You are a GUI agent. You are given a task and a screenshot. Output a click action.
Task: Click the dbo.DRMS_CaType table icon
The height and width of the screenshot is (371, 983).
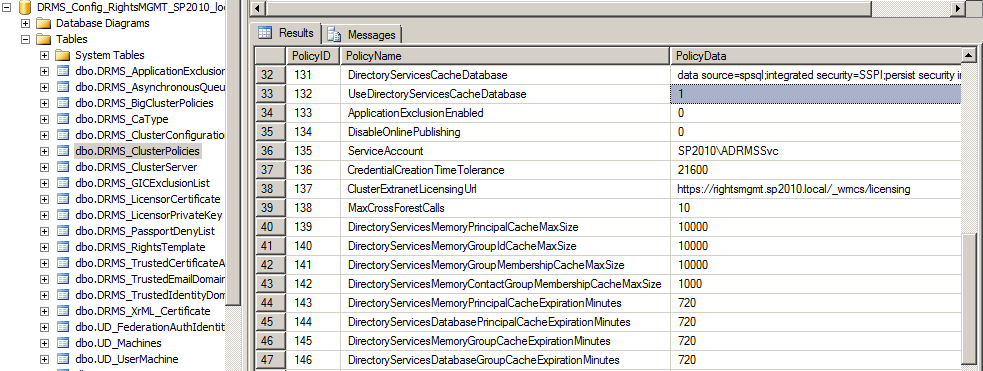pyautogui.click(x=63, y=119)
